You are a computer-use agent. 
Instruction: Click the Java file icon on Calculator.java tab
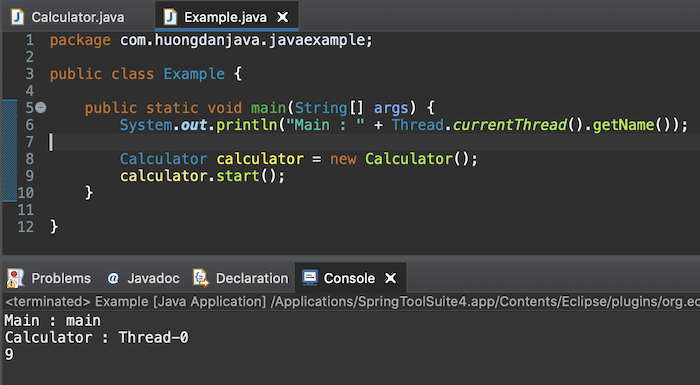point(17,17)
